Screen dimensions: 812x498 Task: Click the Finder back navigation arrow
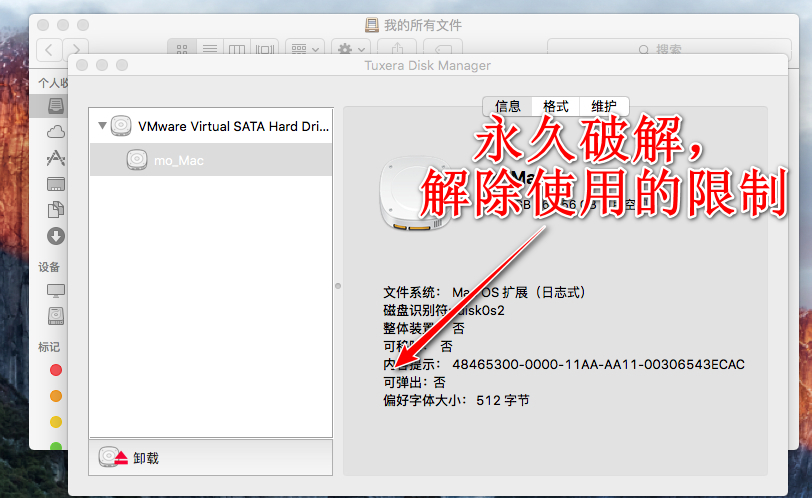(49, 50)
